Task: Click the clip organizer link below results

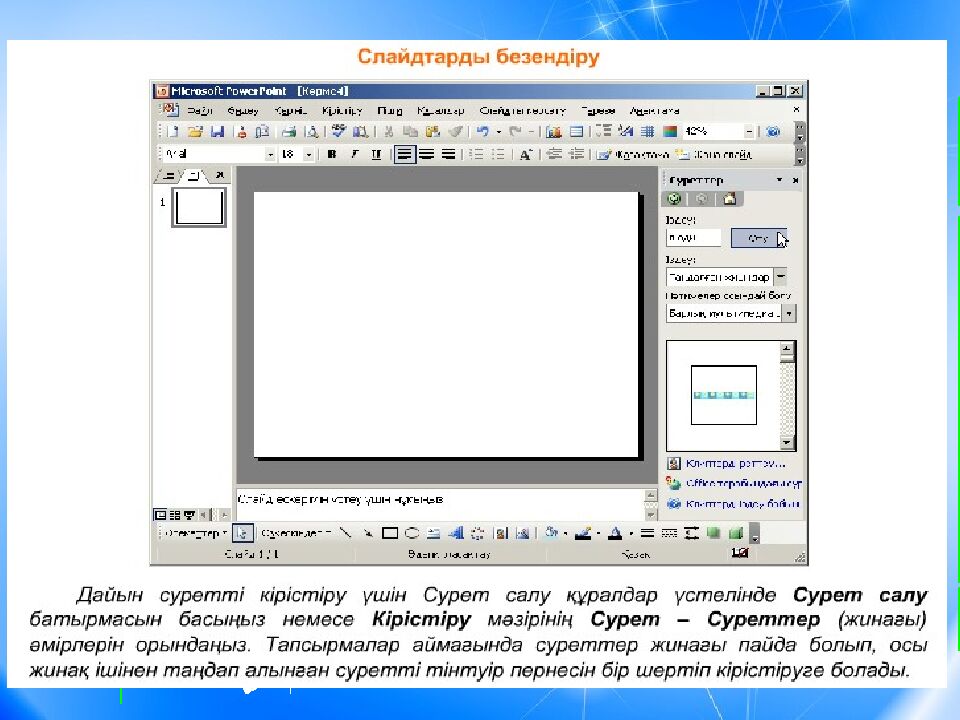Action: pos(735,464)
